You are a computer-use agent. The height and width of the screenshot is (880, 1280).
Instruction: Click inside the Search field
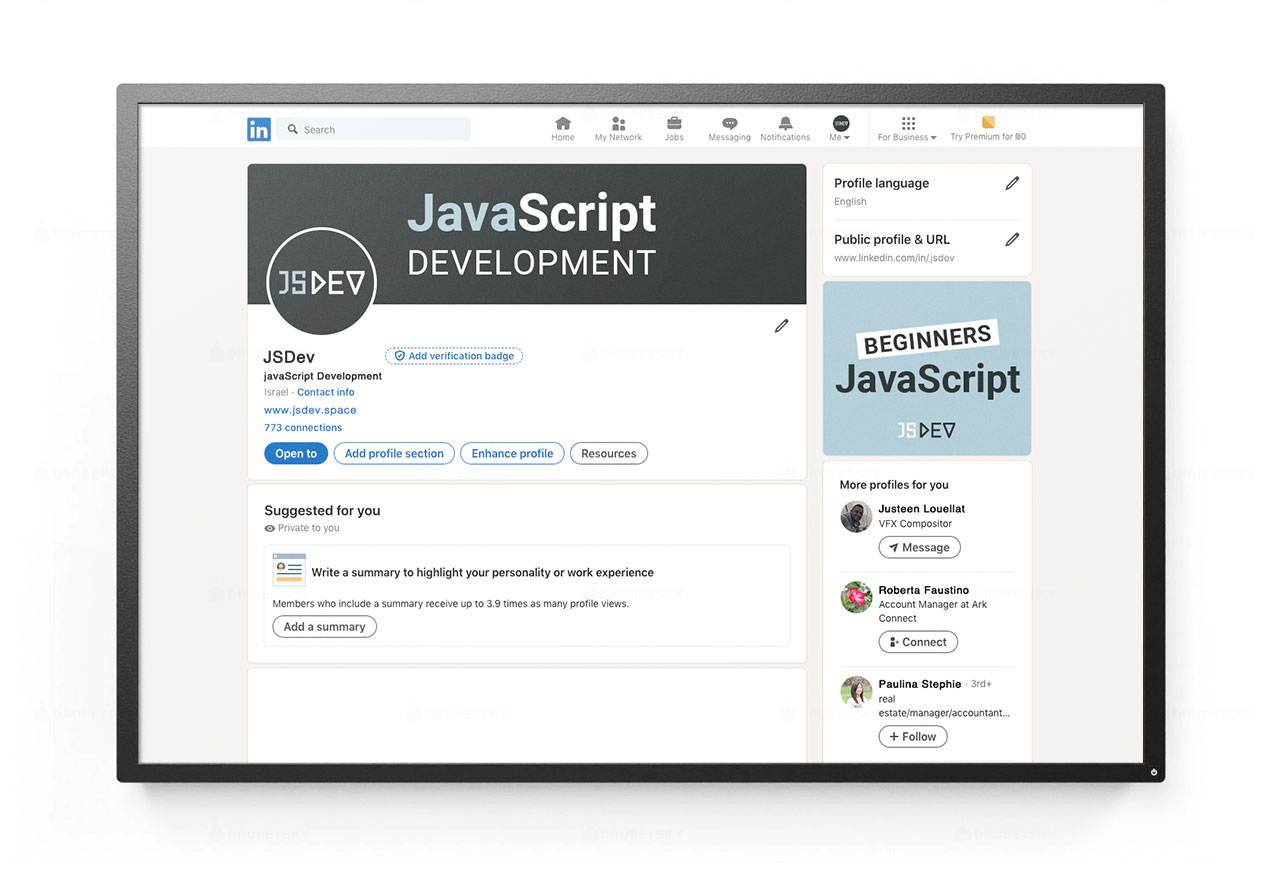click(x=374, y=129)
